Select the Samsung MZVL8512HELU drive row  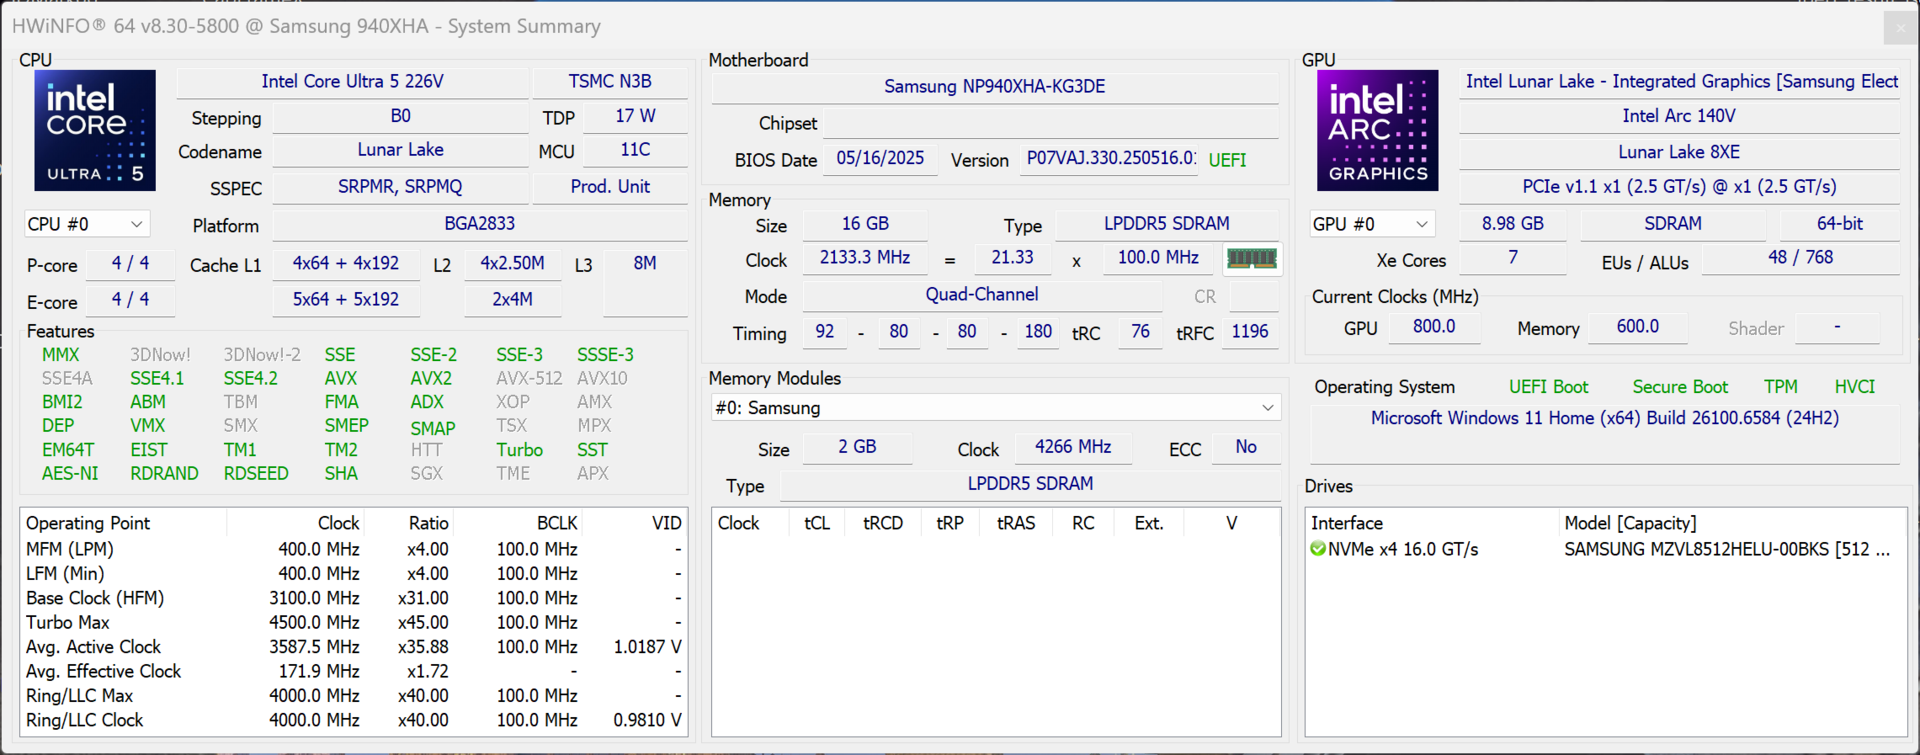[1726, 549]
